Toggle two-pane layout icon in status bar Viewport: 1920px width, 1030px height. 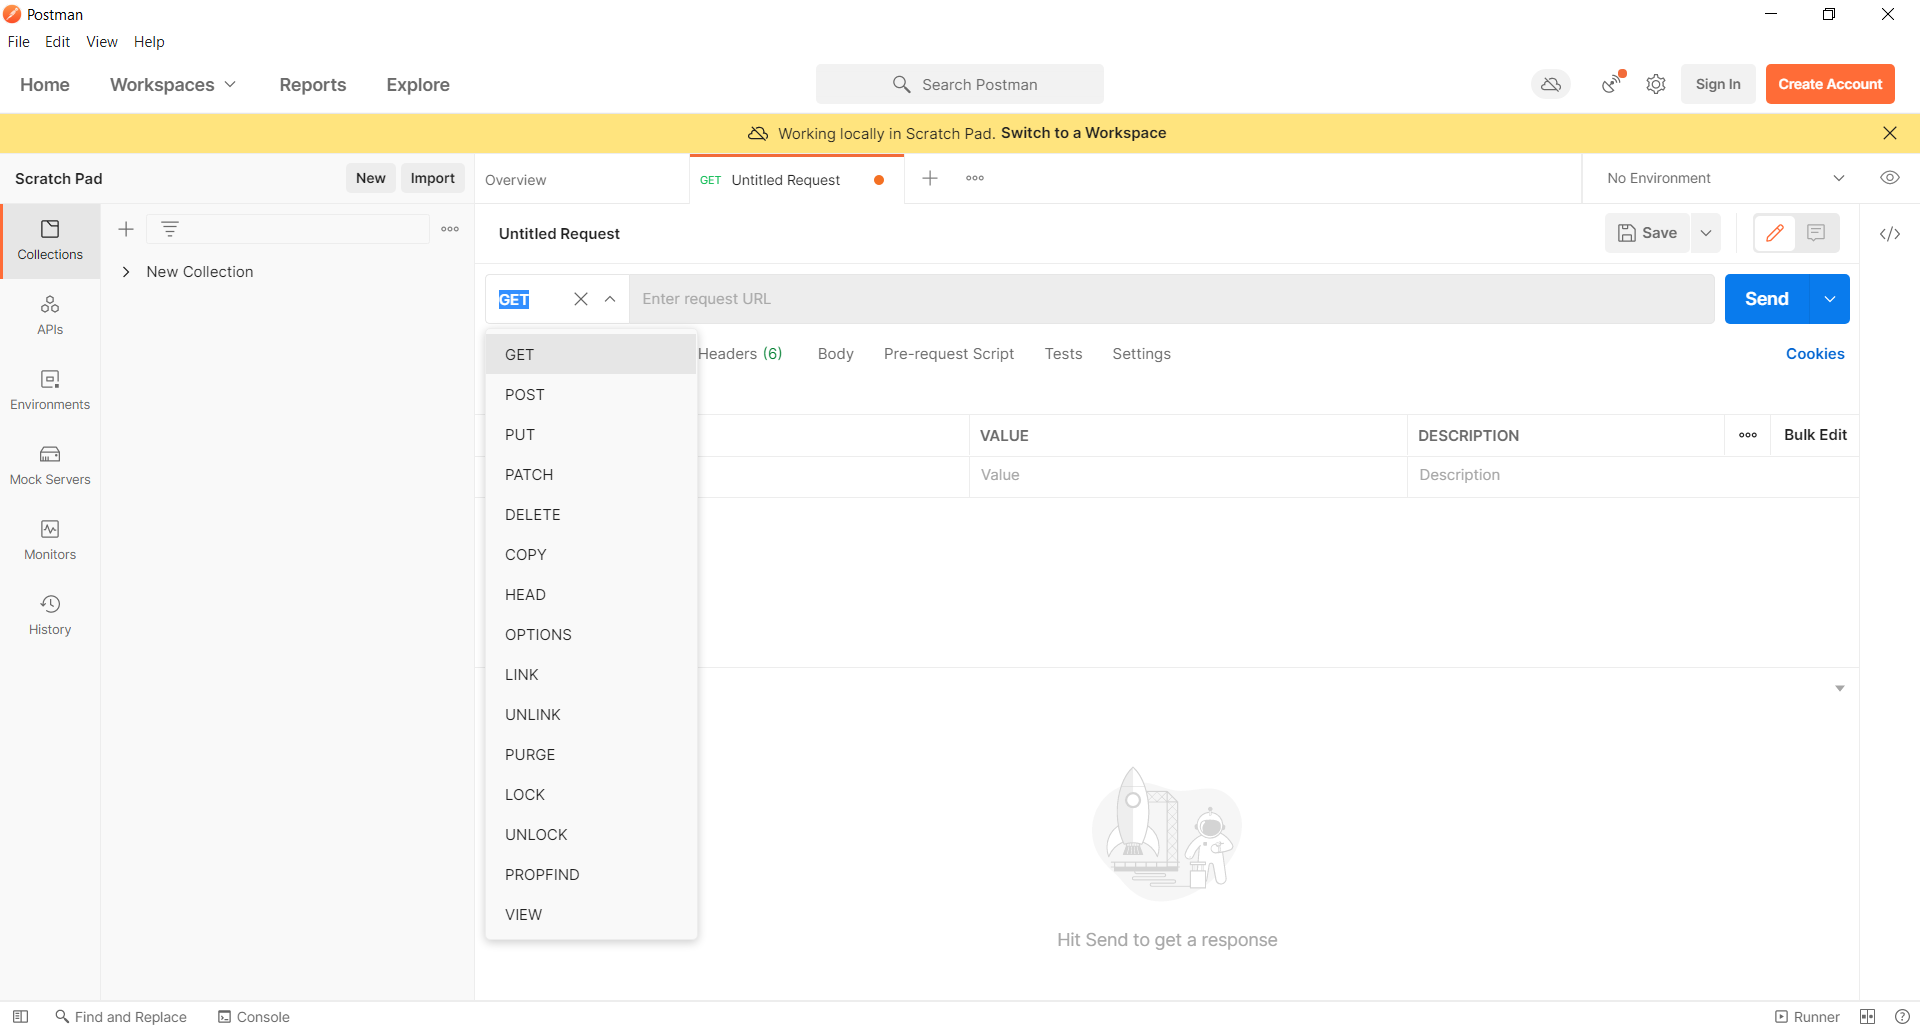point(1868,1017)
